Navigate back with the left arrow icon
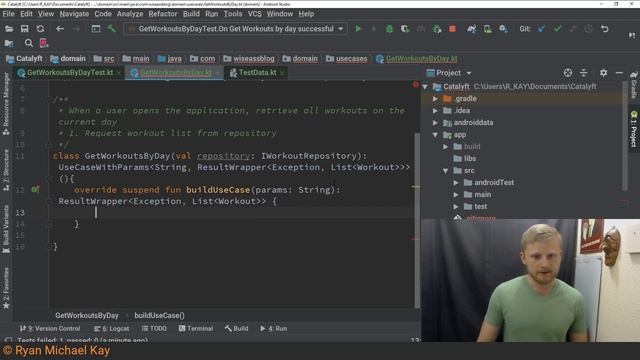 tap(60, 29)
